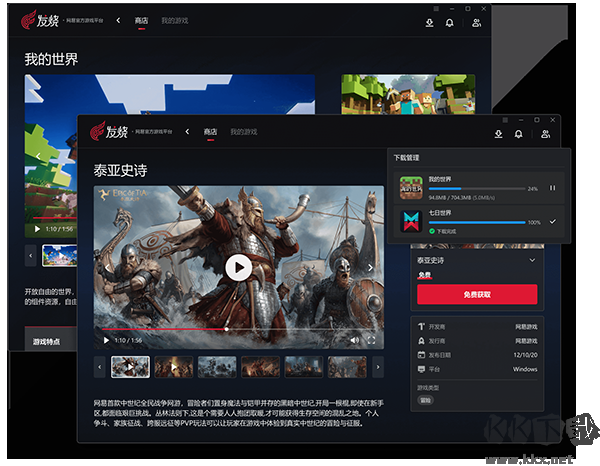Viewport: 600px width, 466px height.
Task: Click the 七日世界 download progress bar
Action: tap(477, 222)
